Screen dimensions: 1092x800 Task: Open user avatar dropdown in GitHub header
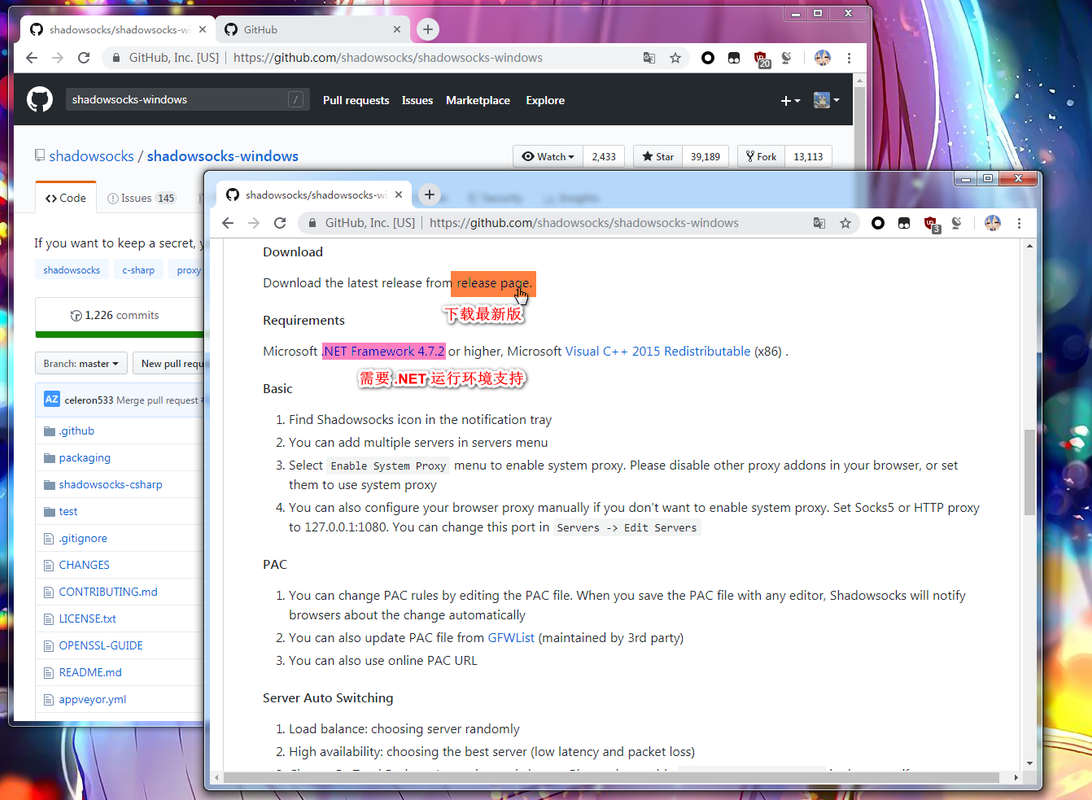[x=827, y=100]
